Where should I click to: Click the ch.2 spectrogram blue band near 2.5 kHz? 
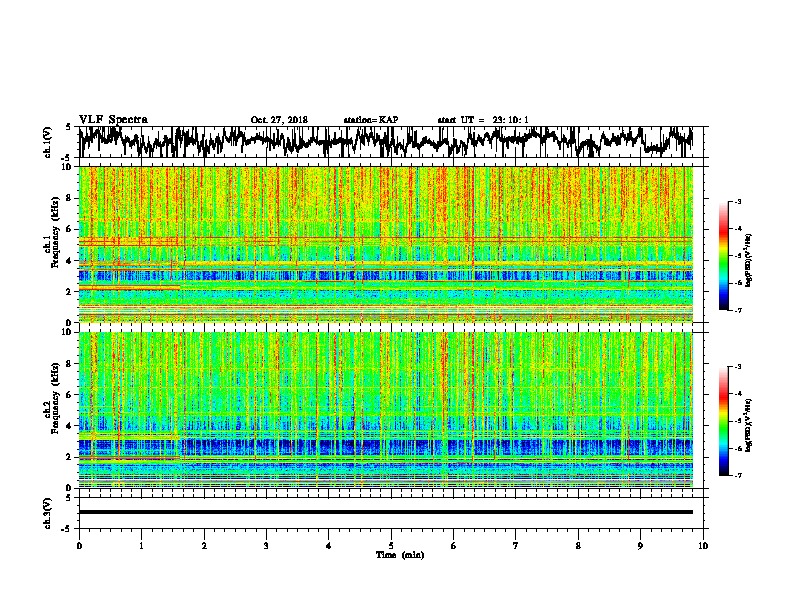click(385, 447)
